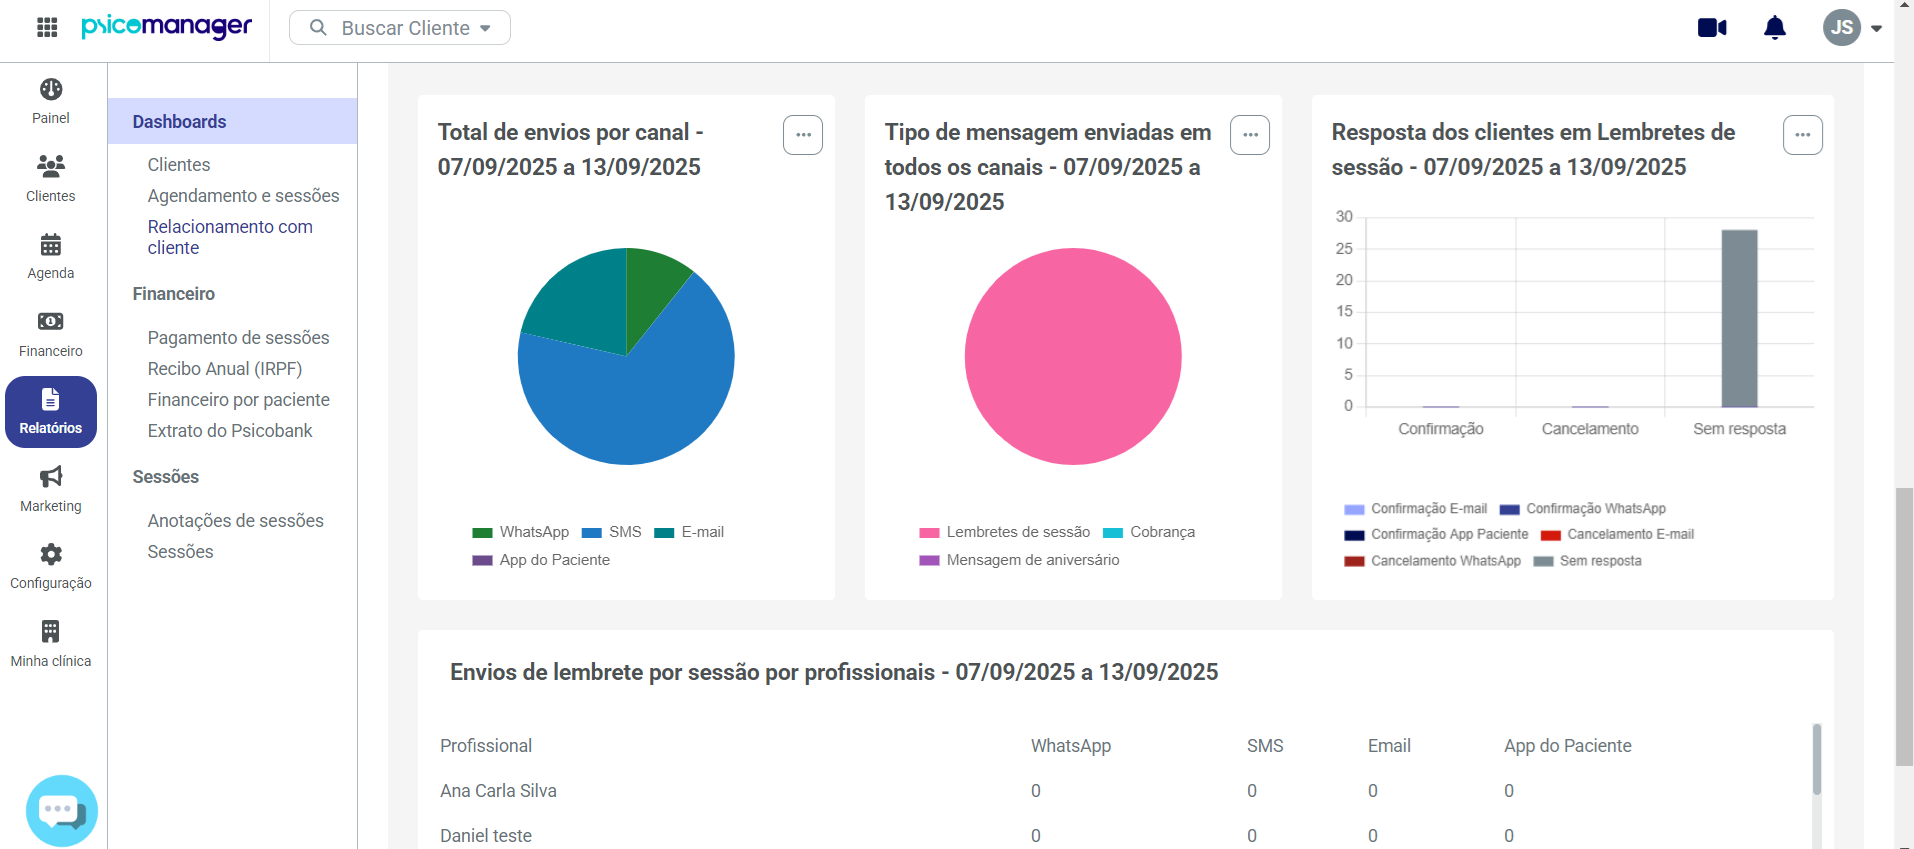The height and width of the screenshot is (849, 1914).
Task: Toggle Cobrança legend item
Action: [1149, 532]
